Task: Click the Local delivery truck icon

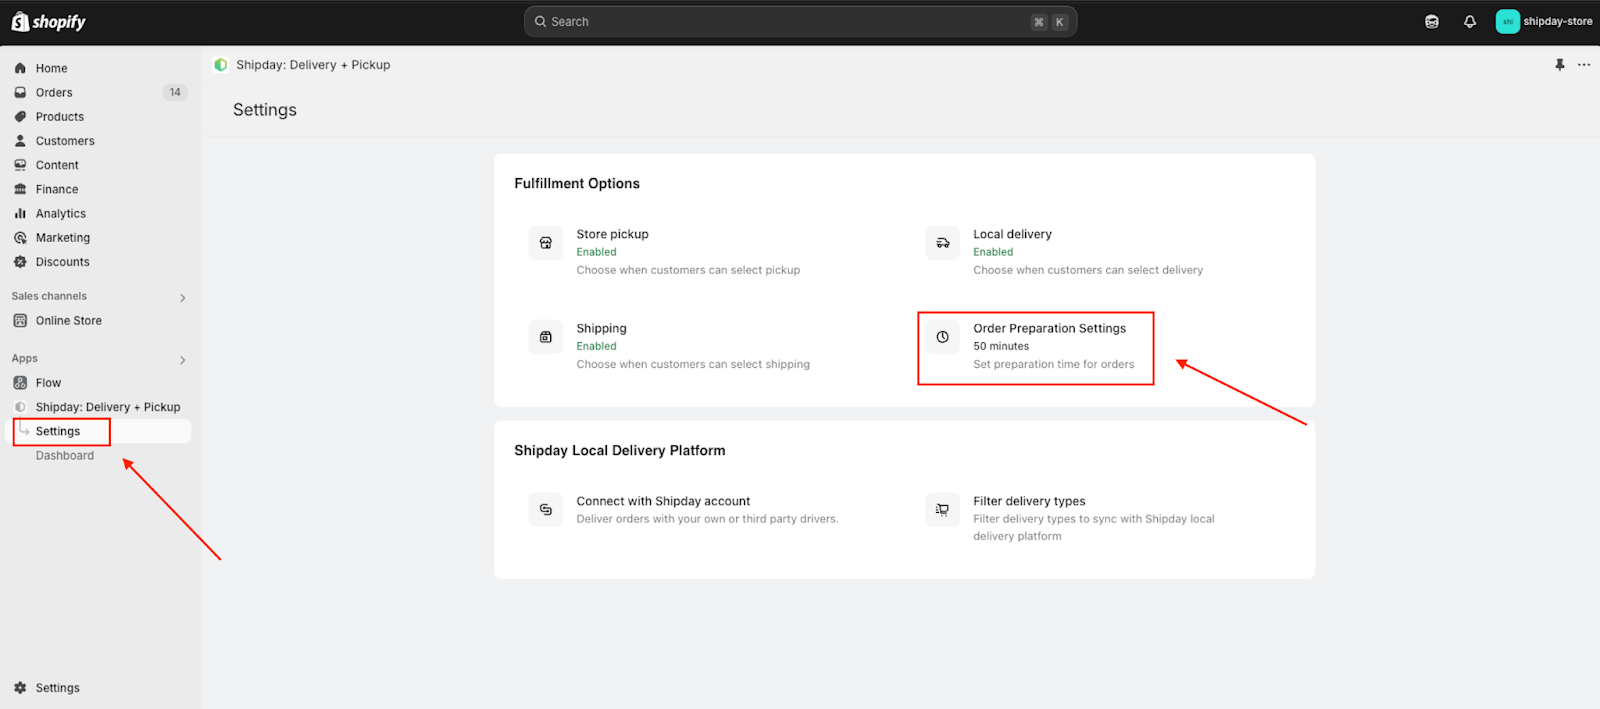Action: tap(942, 243)
